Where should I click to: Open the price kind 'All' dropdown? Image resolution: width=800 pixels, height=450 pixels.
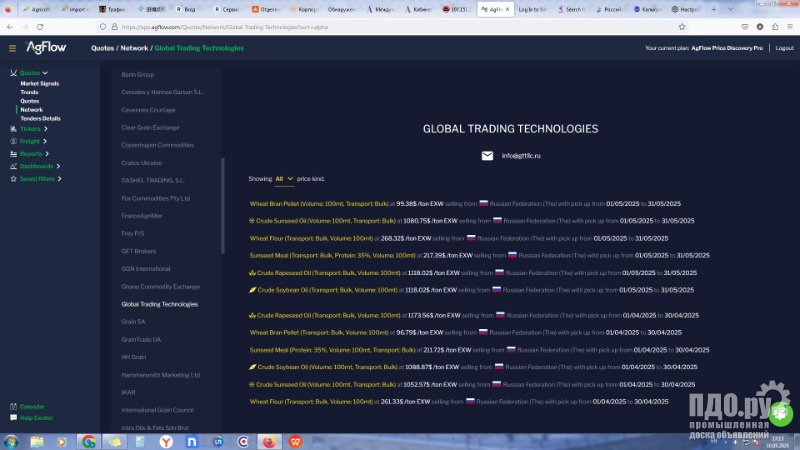(284, 179)
